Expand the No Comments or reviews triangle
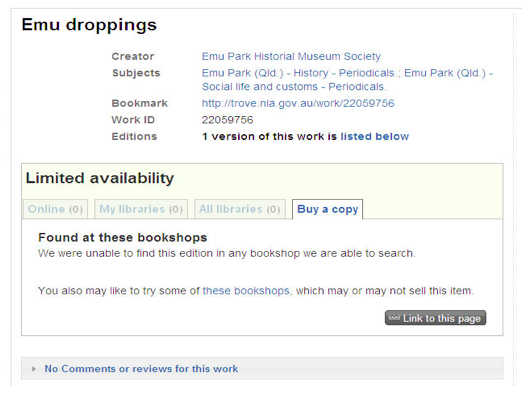 33,369
